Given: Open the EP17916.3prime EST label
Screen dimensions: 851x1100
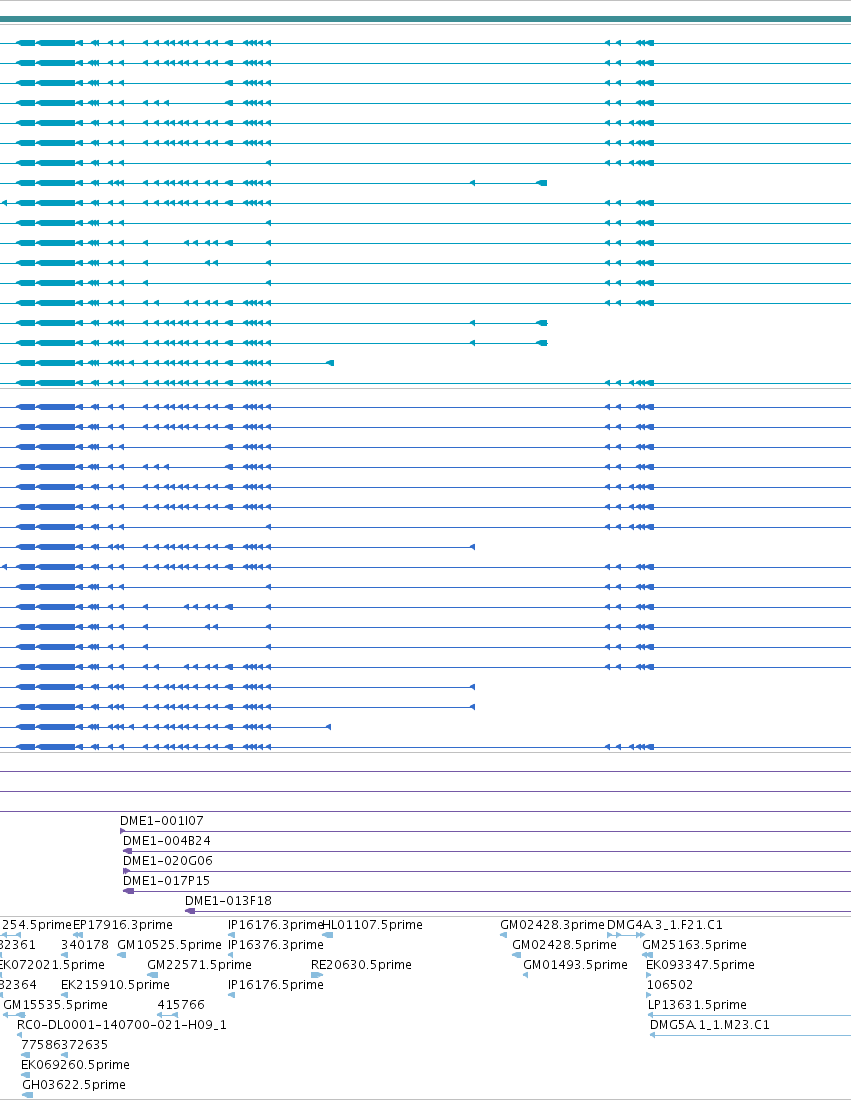Looking at the screenshot, I should 123,925.
